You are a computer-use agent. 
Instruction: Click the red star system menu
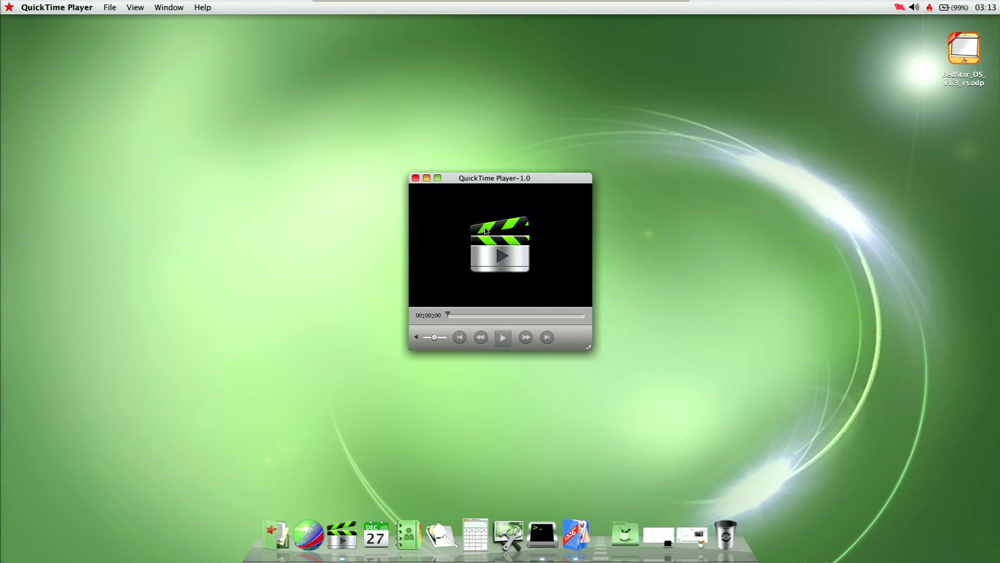[x=9, y=7]
